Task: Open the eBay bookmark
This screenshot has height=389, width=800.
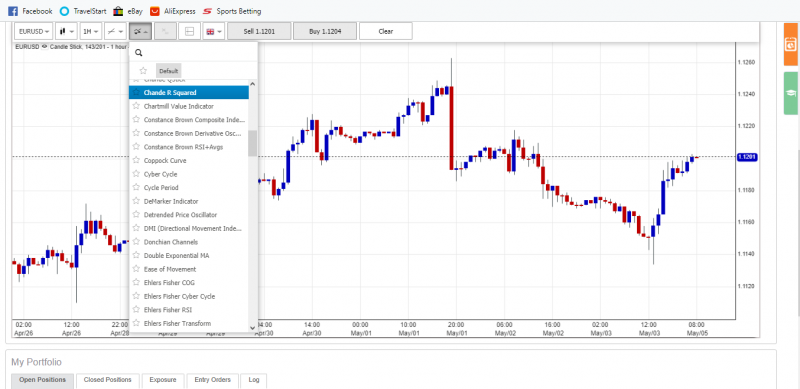Action: click(128, 11)
